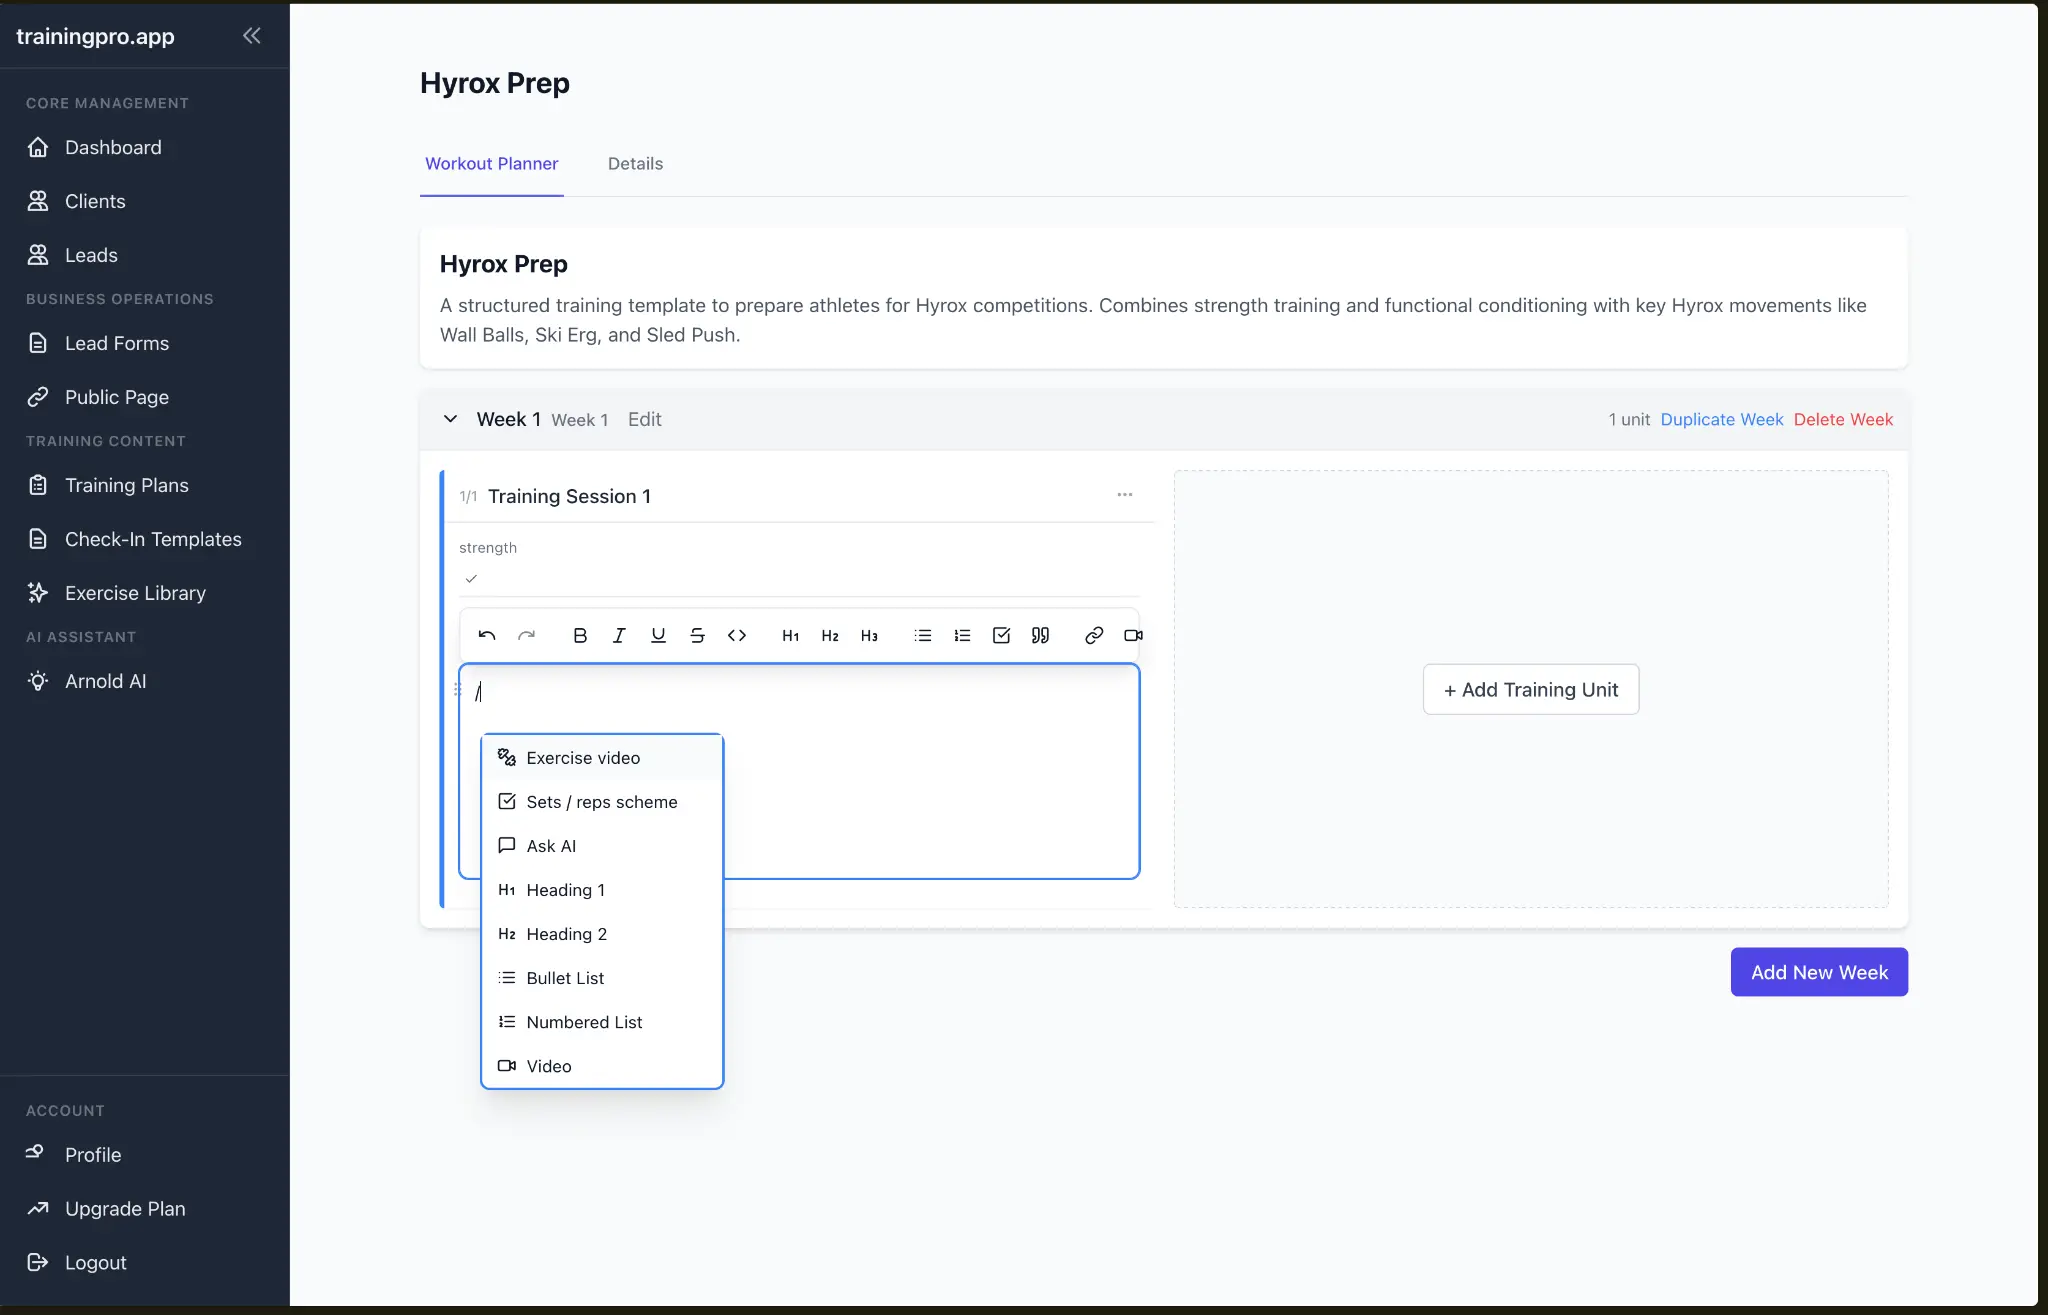Viewport: 2048px width, 1315px height.
Task: Collapse the sidebar with double-chevron icon
Action: pos(252,36)
